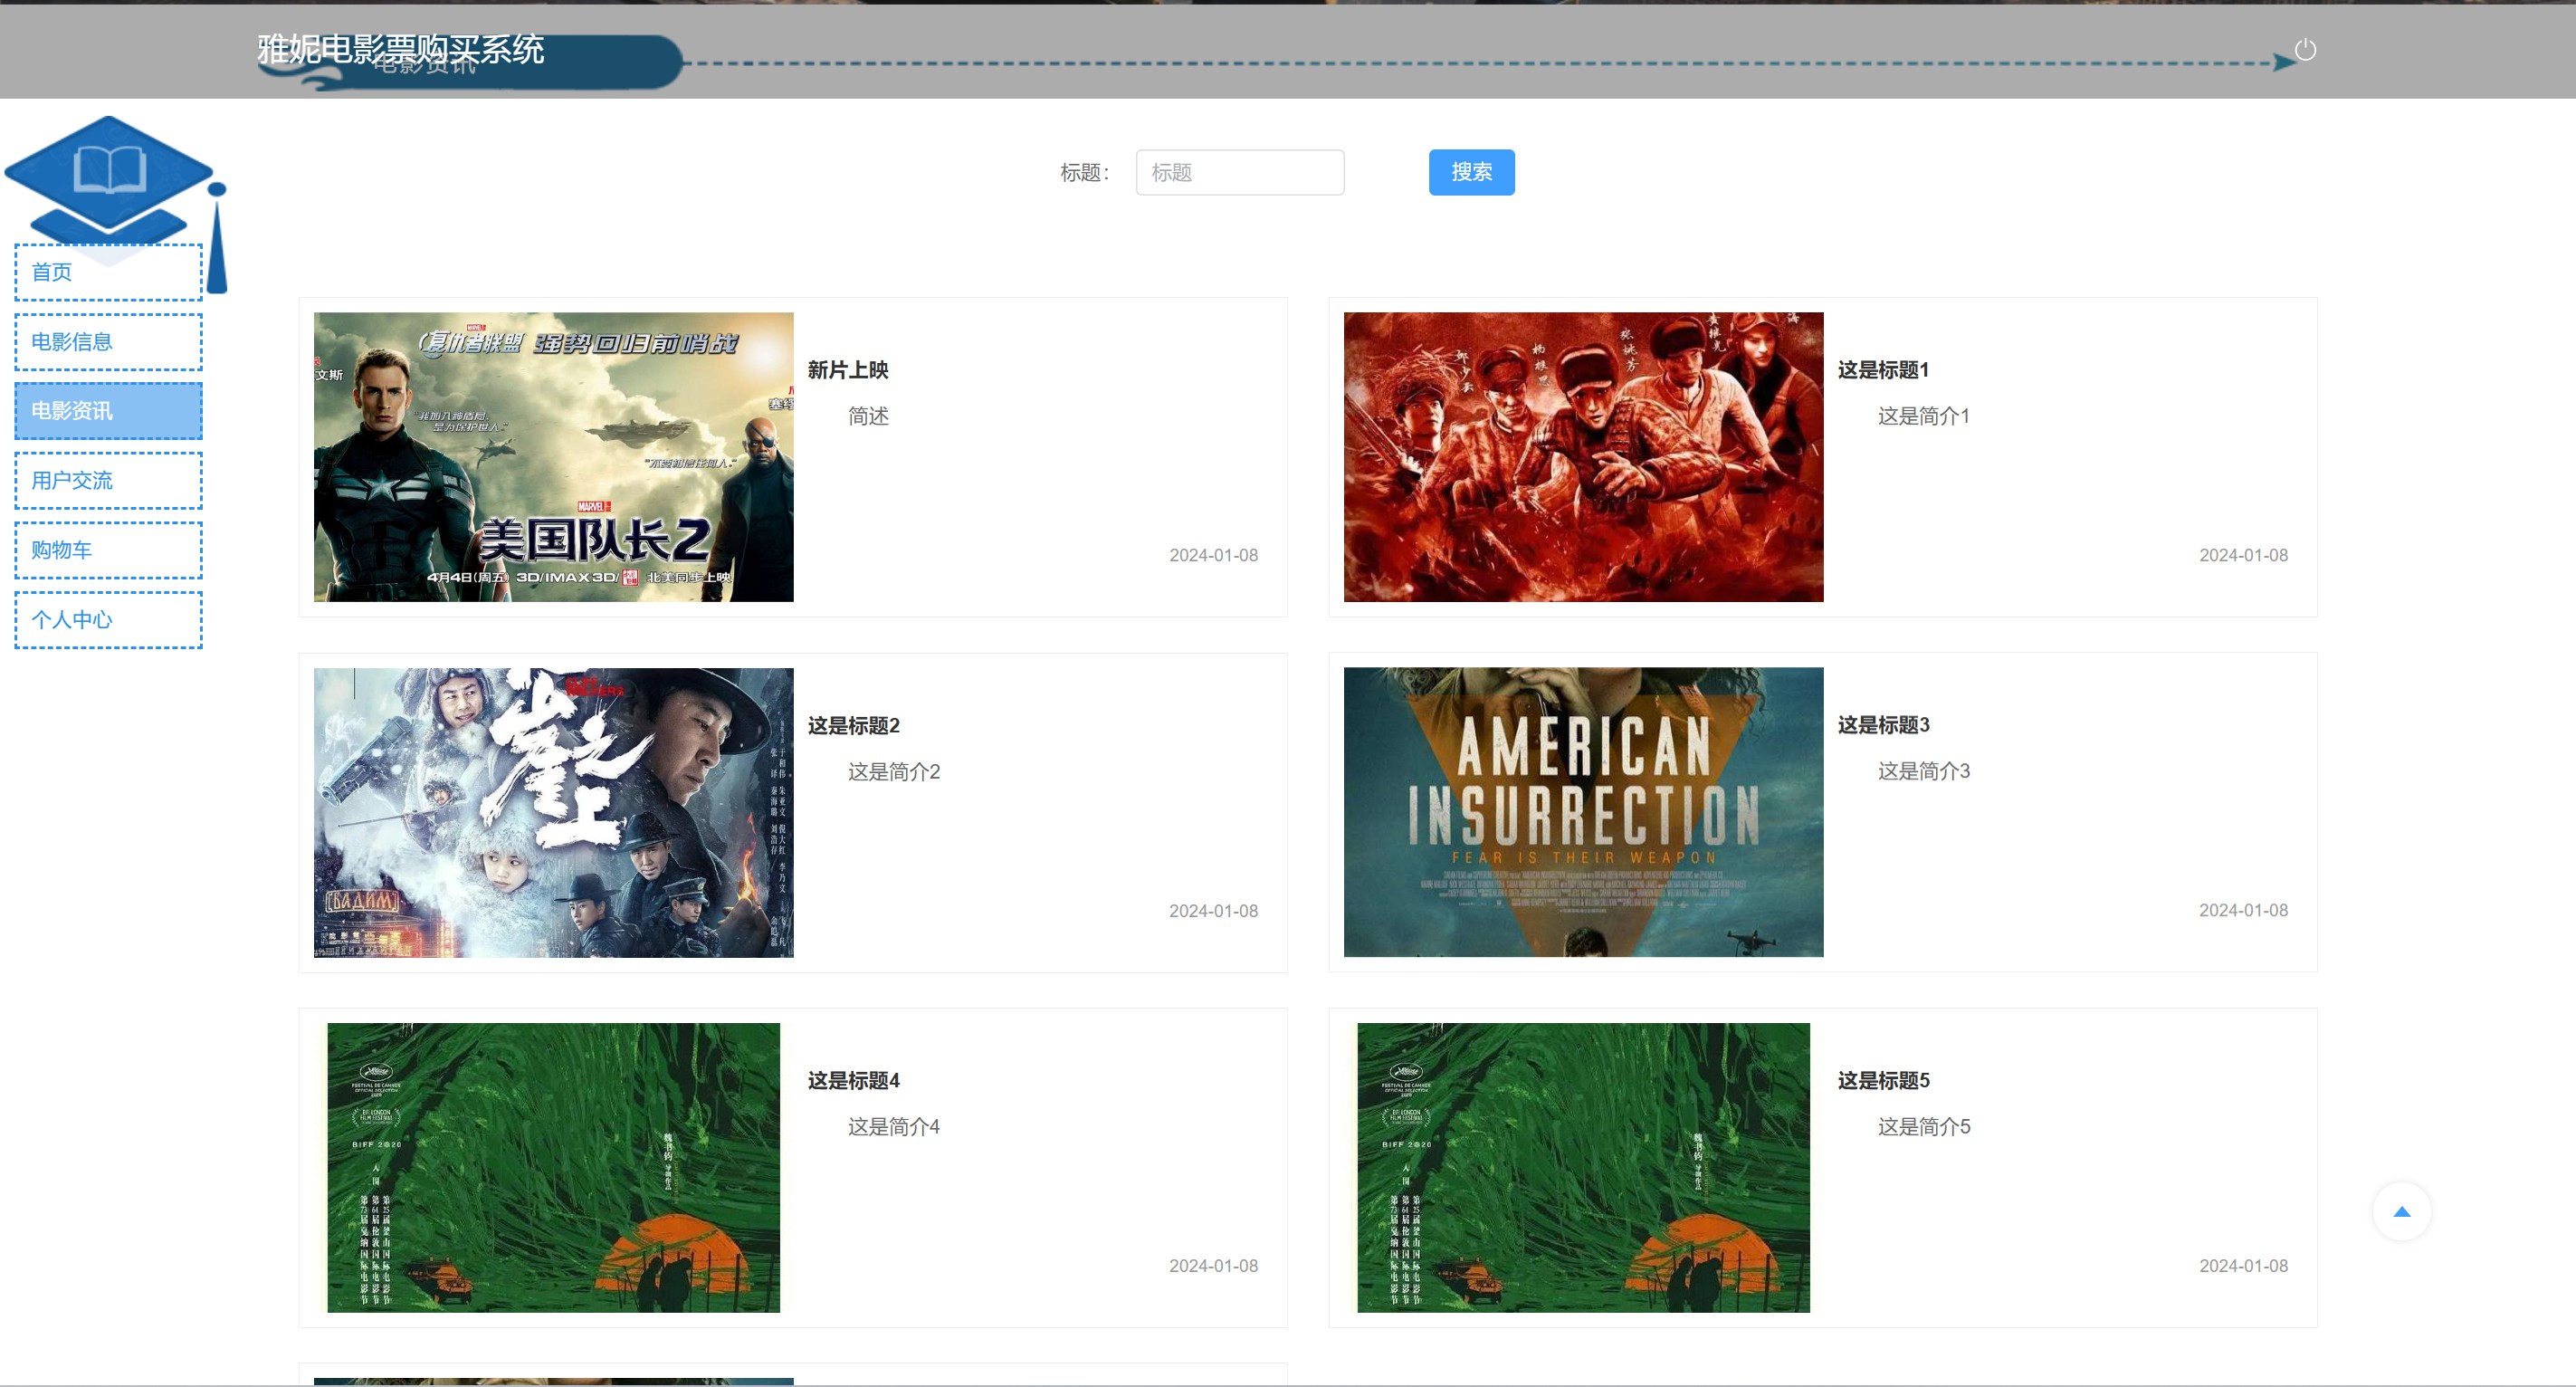Viewport: 2576px width, 1387px height.
Task: Open the 电影信息 menu item
Action: point(108,342)
